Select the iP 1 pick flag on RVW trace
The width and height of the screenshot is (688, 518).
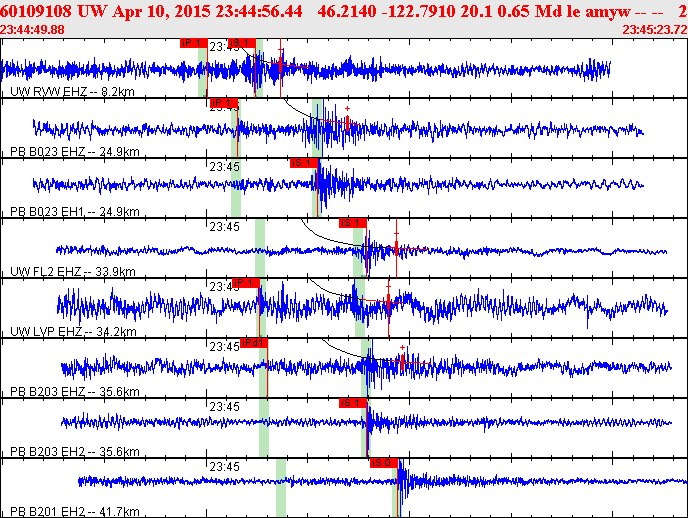[194, 43]
